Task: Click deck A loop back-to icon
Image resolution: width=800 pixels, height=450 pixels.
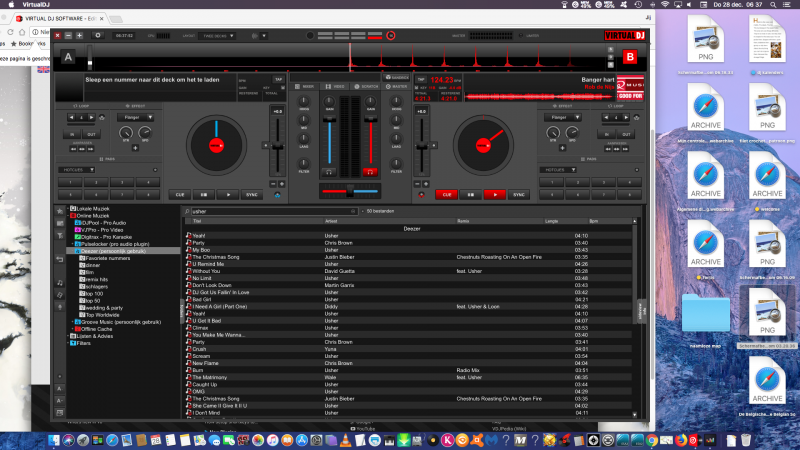Action: (x=102, y=118)
